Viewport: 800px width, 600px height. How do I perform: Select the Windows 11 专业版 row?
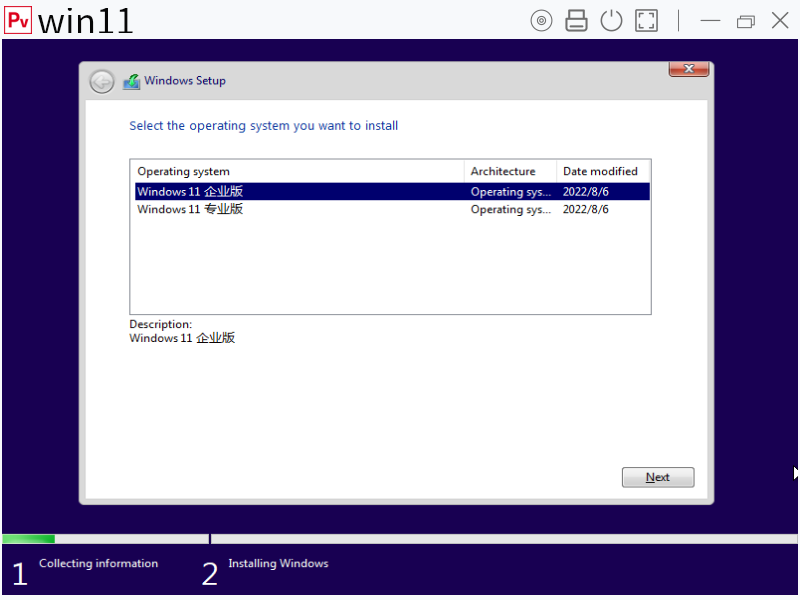tap(392, 209)
